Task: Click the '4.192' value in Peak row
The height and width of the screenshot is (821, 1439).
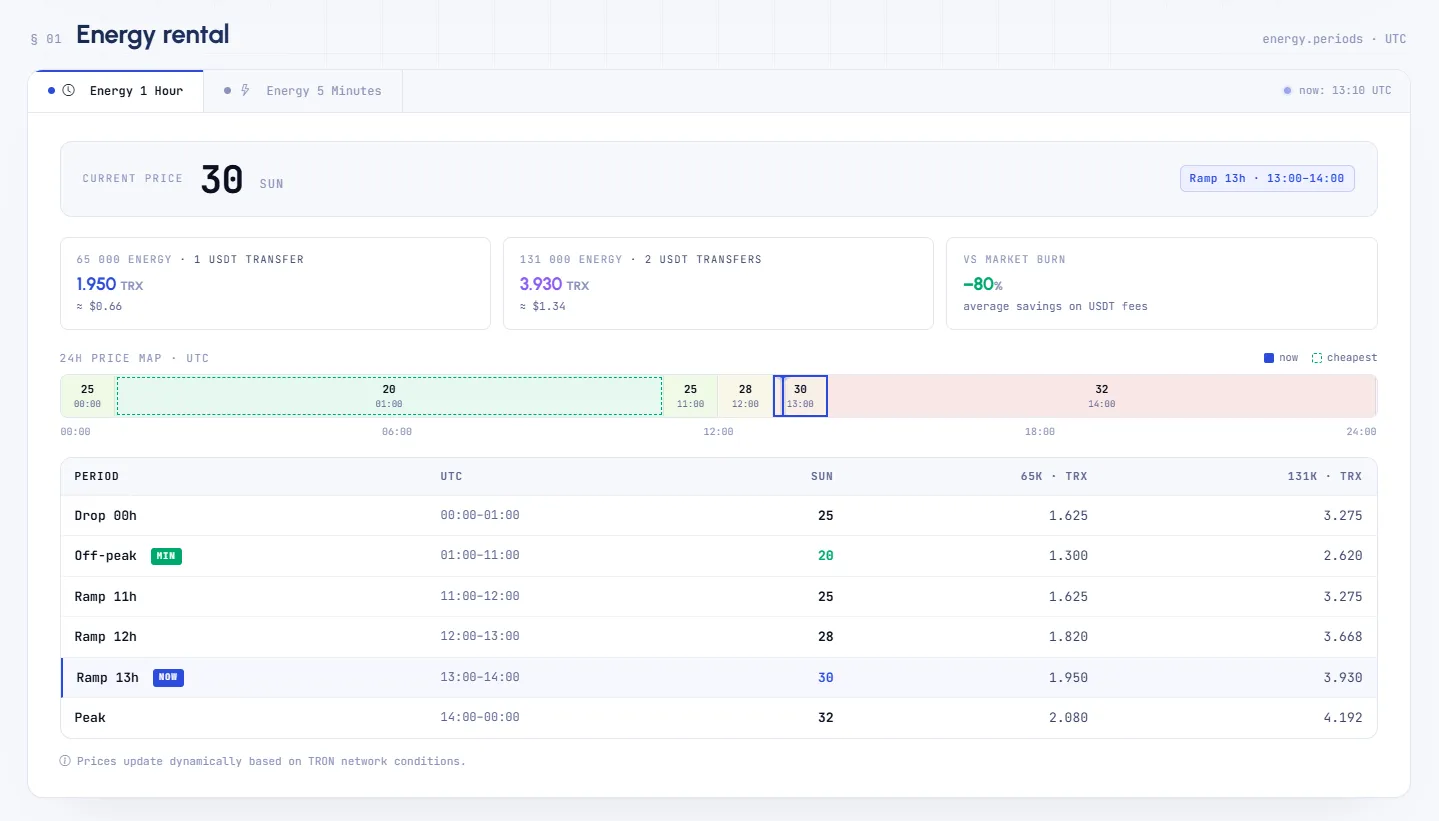Action: pos(1341,718)
